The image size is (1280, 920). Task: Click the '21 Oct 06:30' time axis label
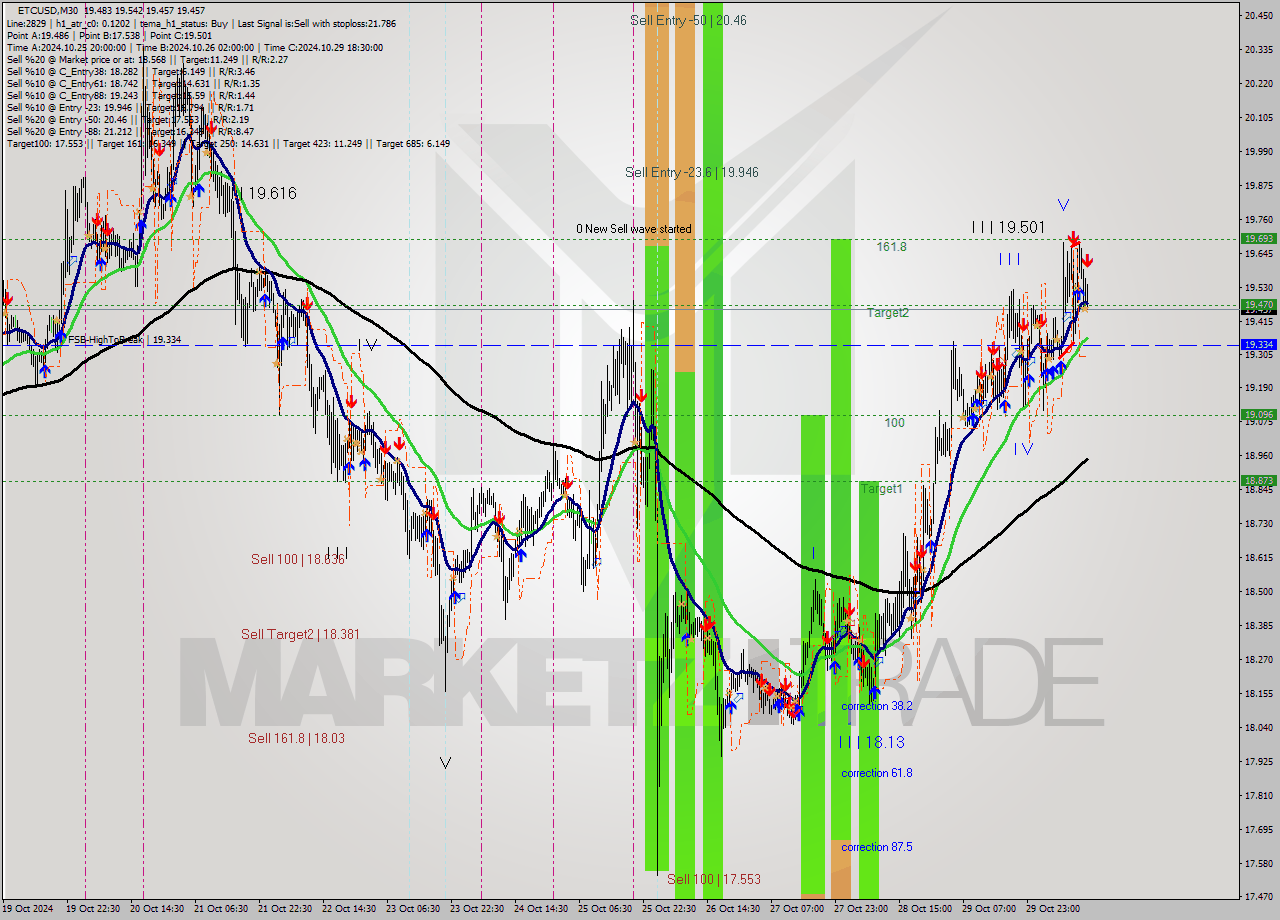(x=221, y=909)
